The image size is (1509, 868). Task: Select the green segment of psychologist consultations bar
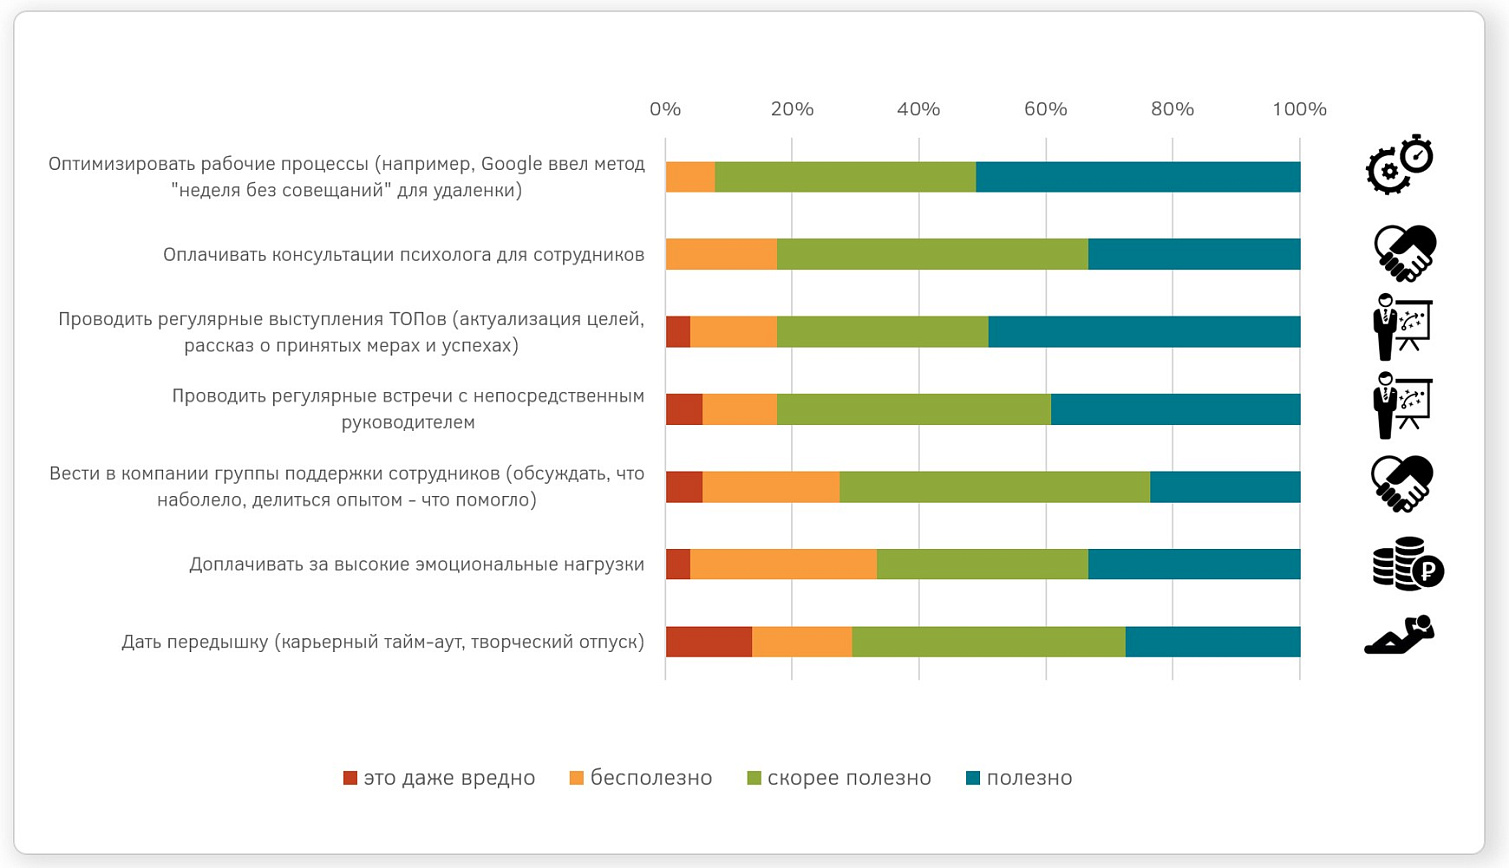(x=932, y=254)
